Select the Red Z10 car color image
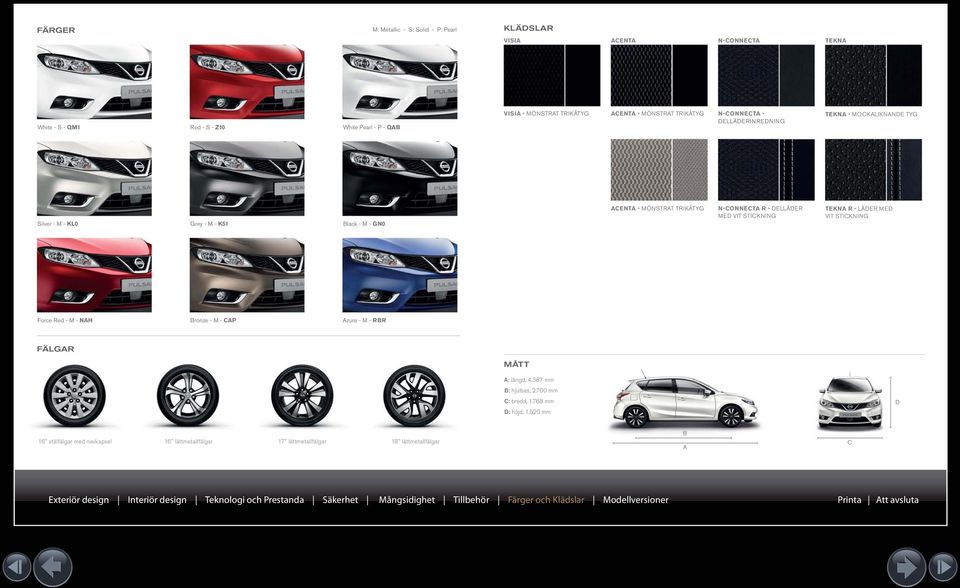The height and width of the screenshot is (588, 960). [247, 81]
